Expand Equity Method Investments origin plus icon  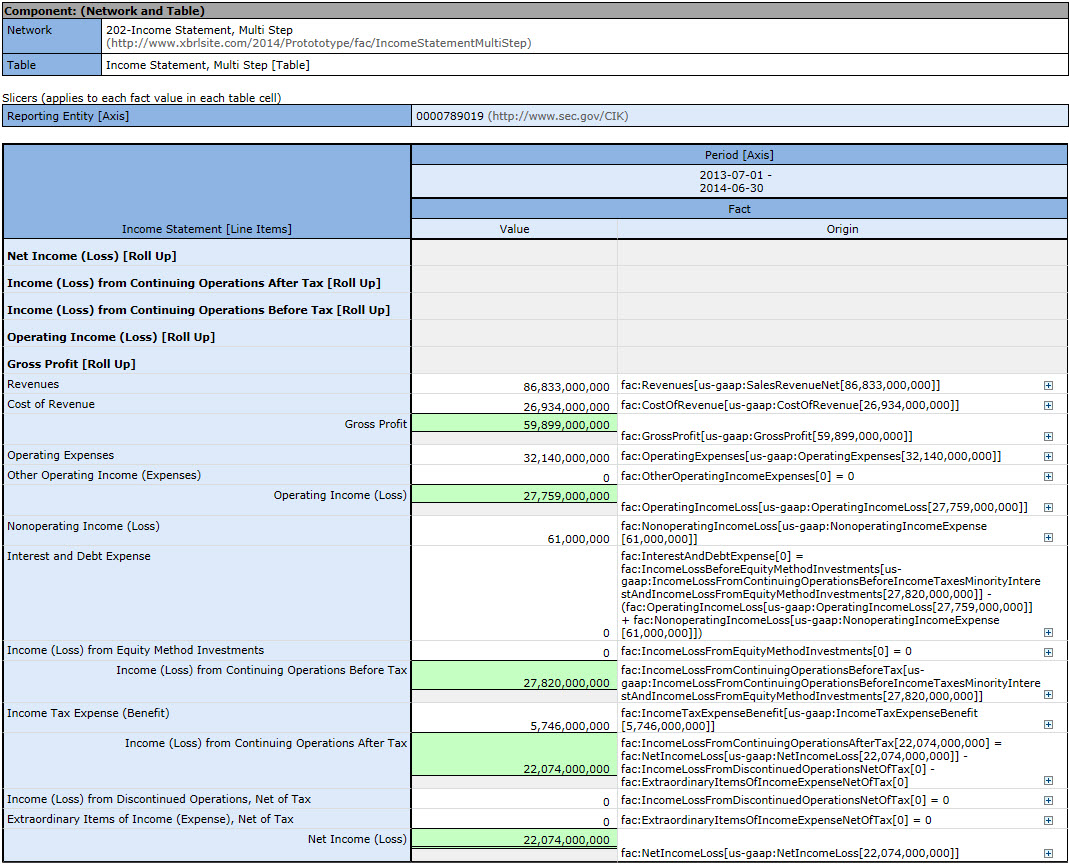(x=1048, y=652)
